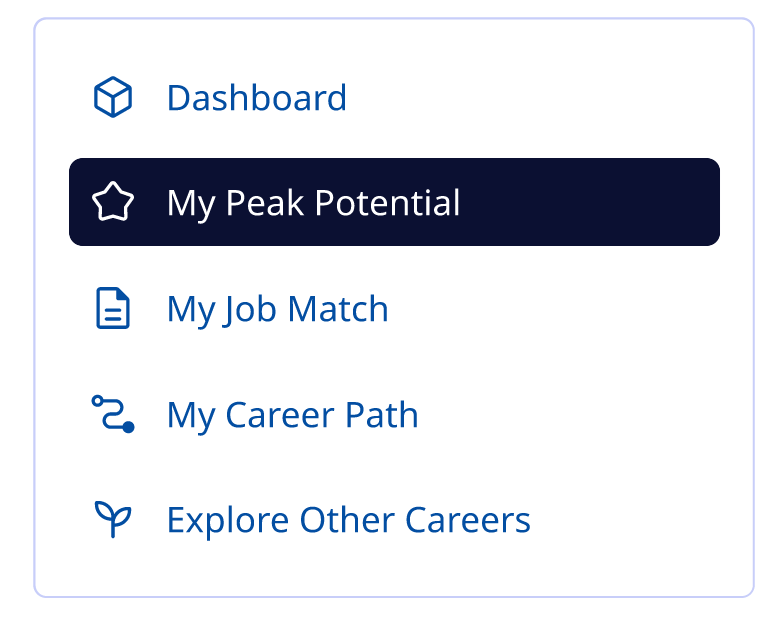Click the Dashboard text label
The height and width of the screenshot is (630, 774).
(256, 98)
